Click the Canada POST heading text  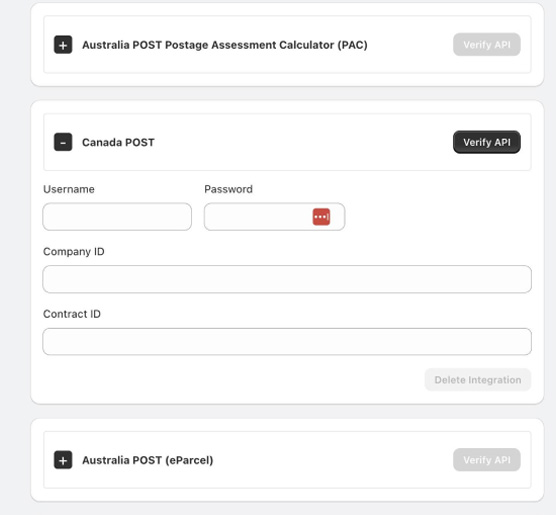pos(118,143)
